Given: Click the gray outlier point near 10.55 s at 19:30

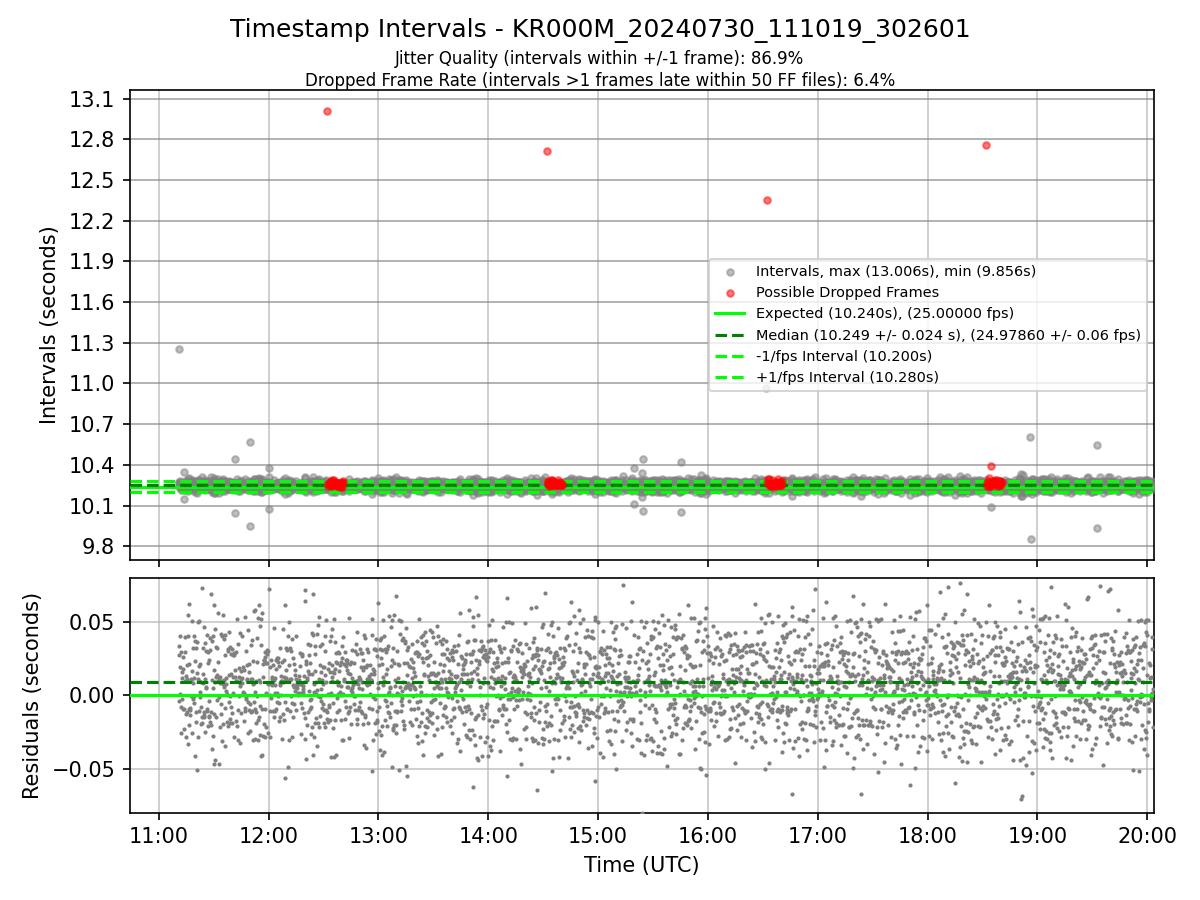Looking at the screenshot, I should tap(1097, 445).
